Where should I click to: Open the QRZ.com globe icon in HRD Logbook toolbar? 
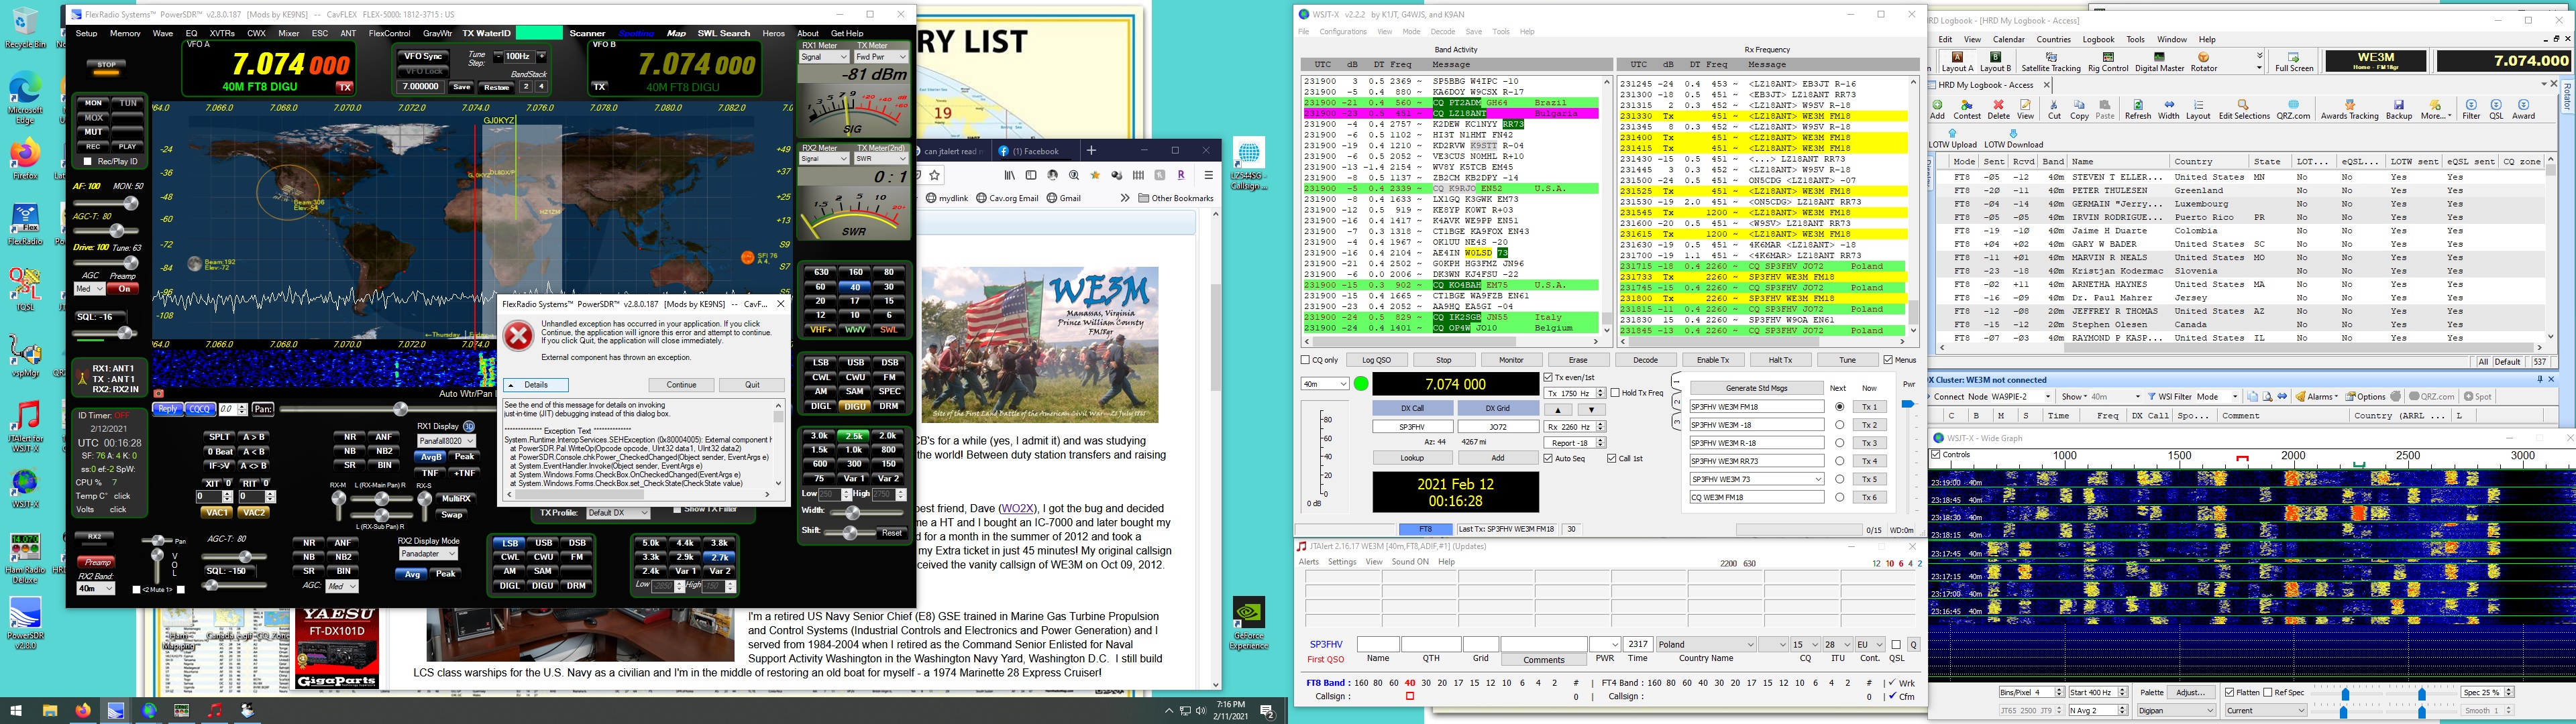[x=2293, y=109]
